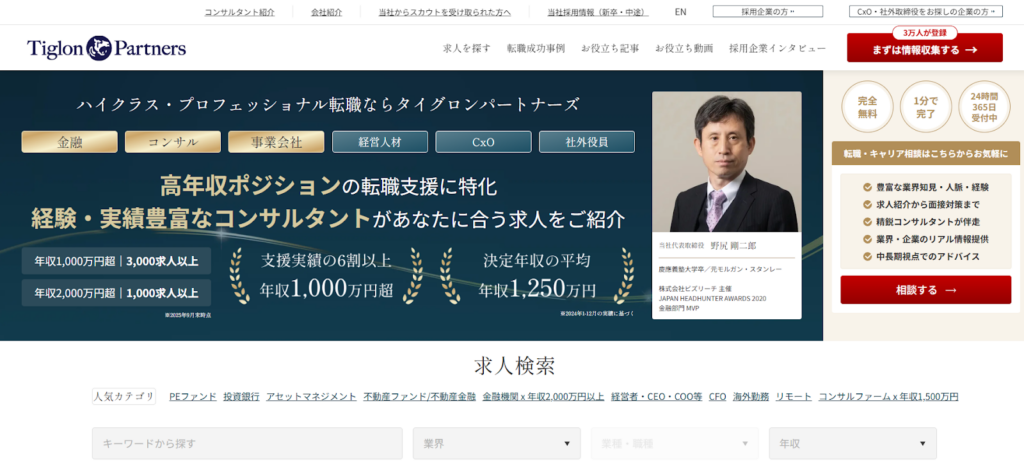Click checkmark icon beside 業界・企業のリアル情報提供

(867, 240)
